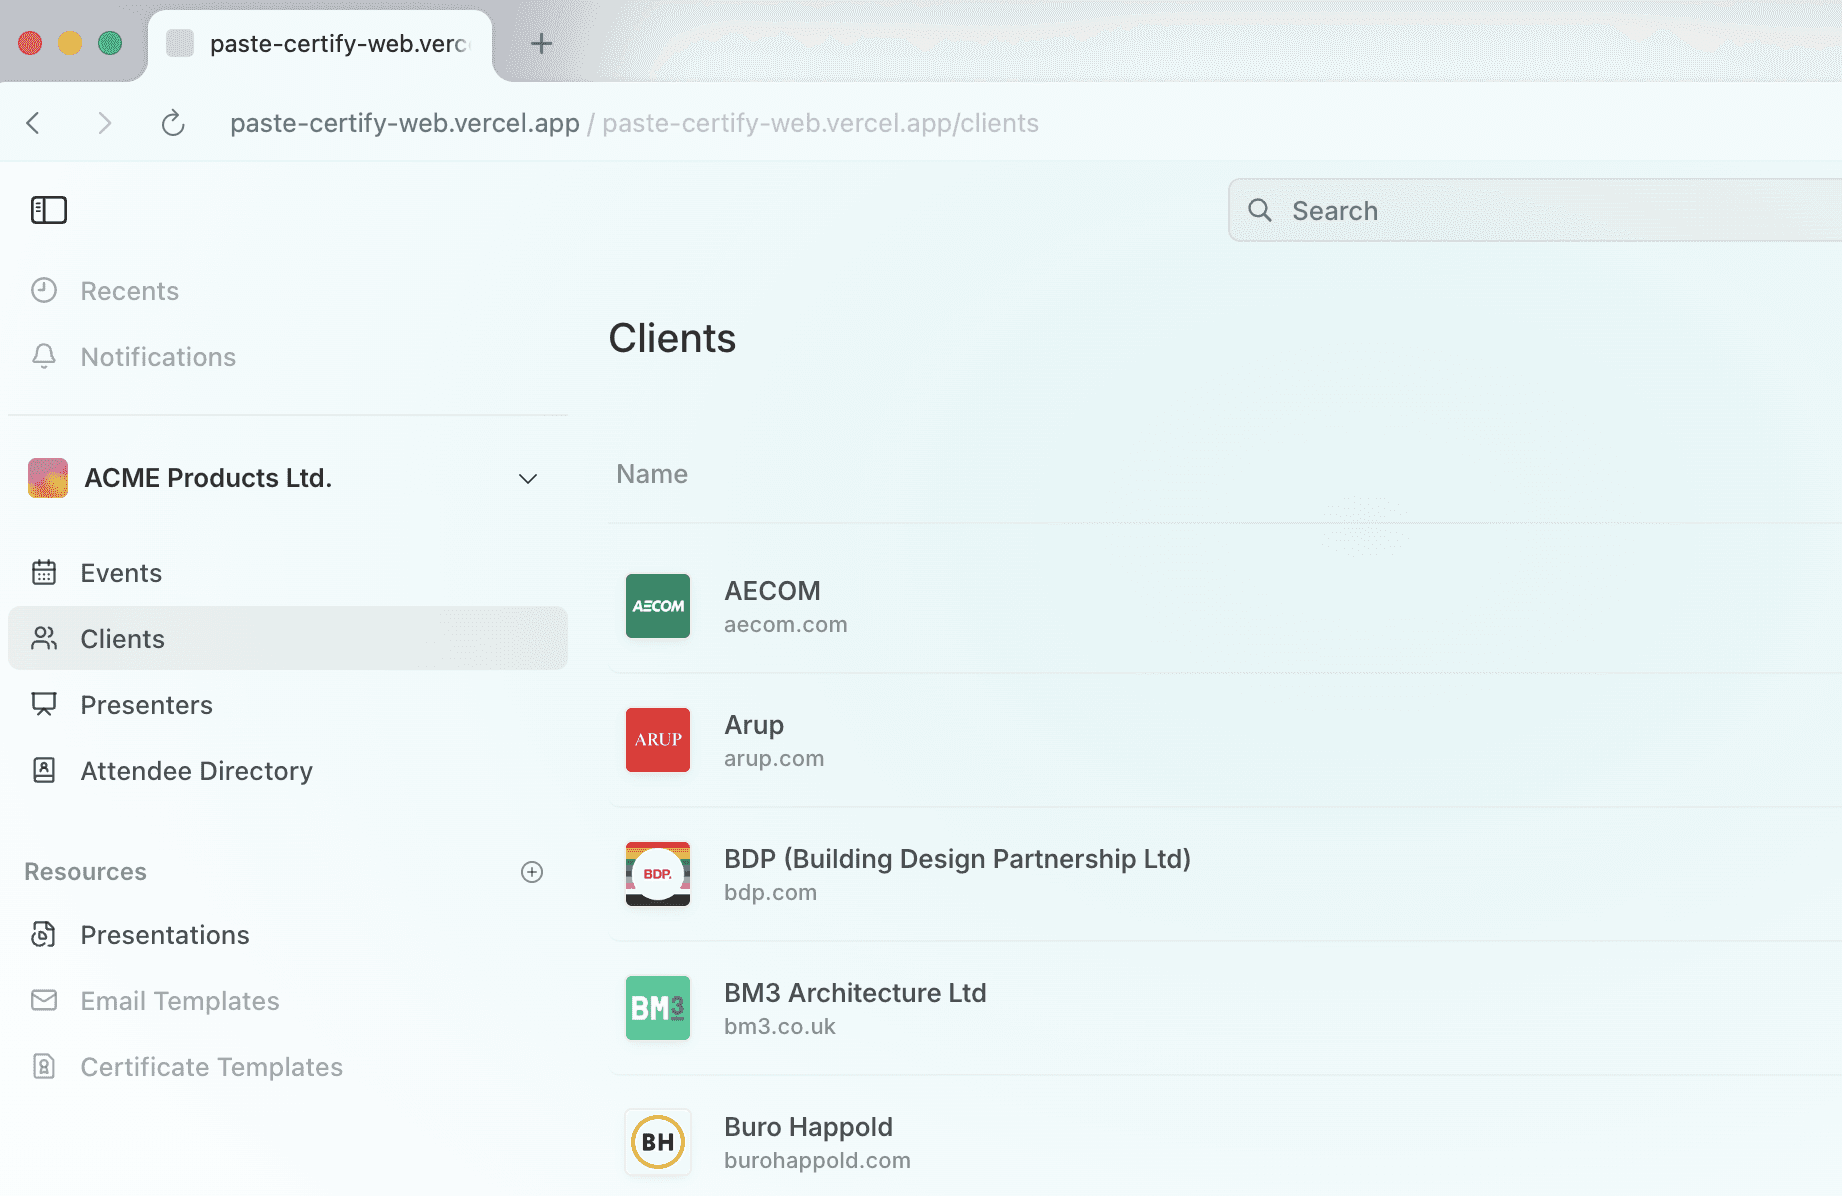The width and height of the screenshot is (1842, 1196).
Task: Click the BM3 logo thumbnail
Action: (x=658, y=1008)
